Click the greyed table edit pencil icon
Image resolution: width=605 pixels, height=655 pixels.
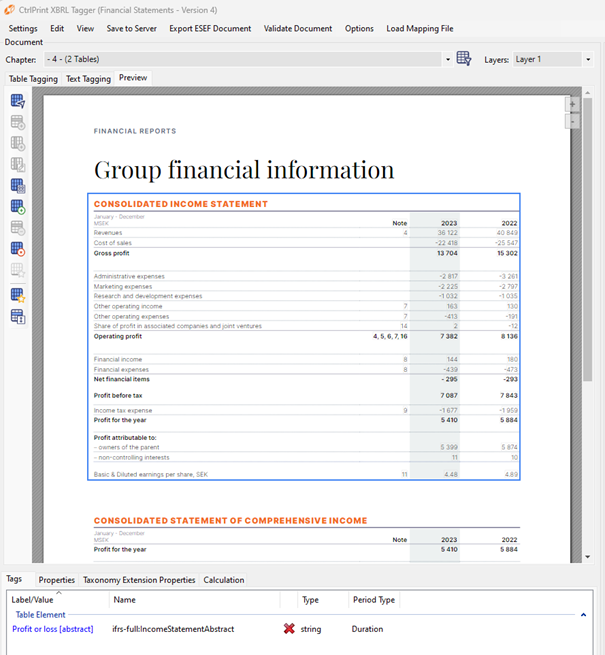point(18,165)
